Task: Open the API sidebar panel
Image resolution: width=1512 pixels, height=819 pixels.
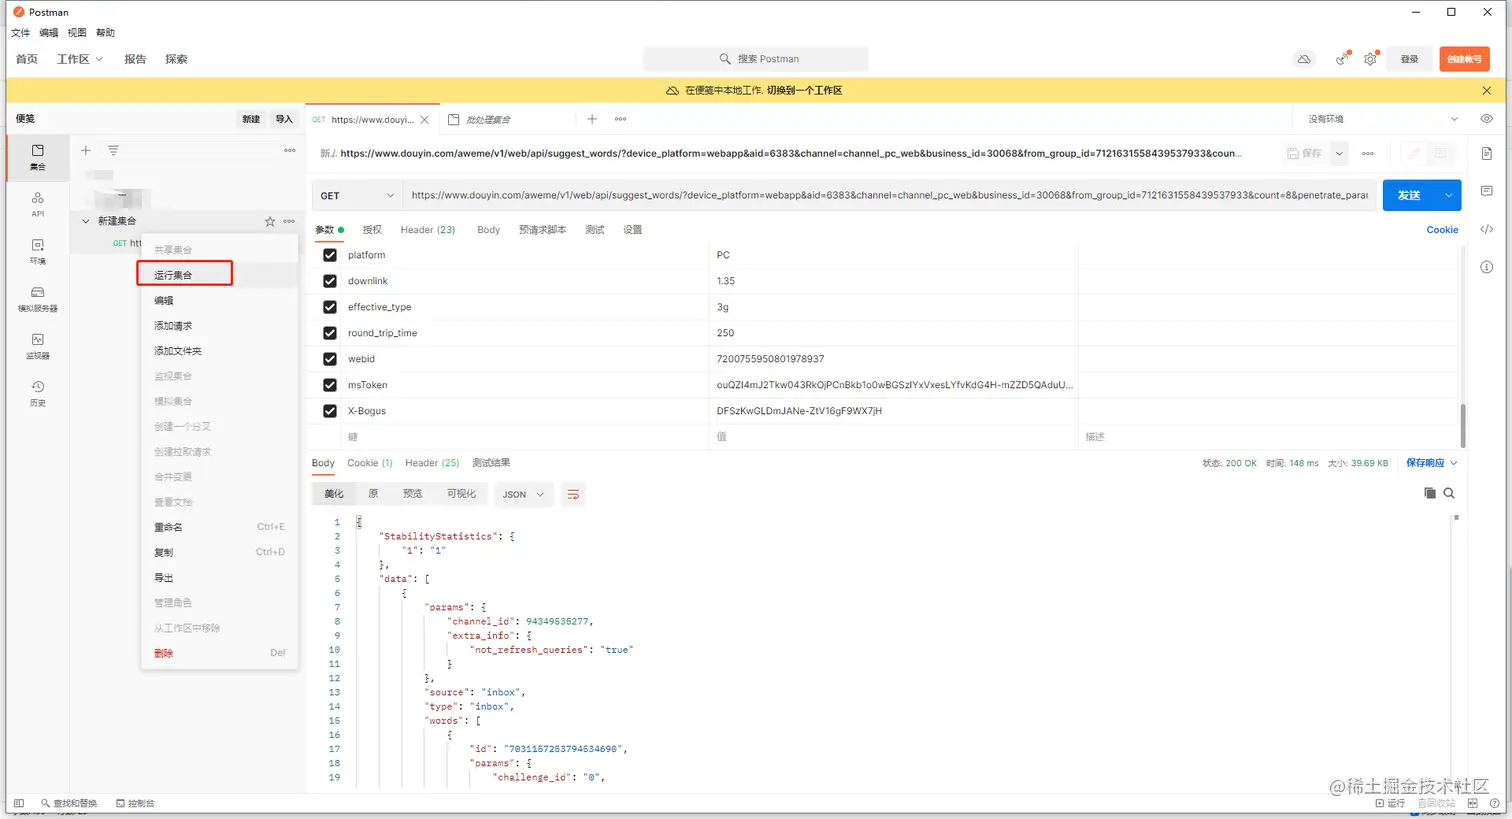Action: point(38,204)
